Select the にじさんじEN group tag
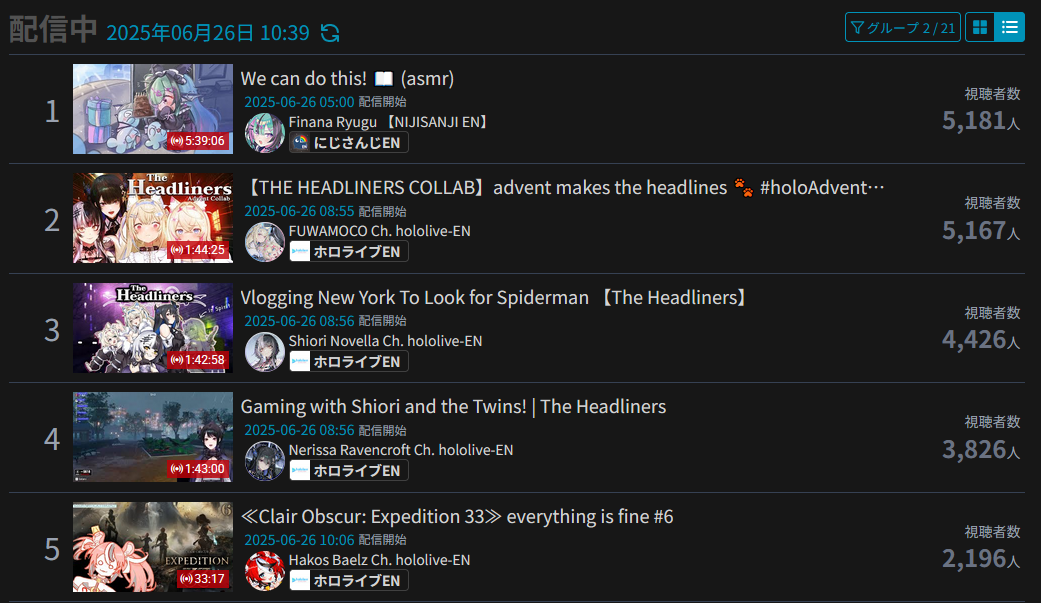 [349, 143]
